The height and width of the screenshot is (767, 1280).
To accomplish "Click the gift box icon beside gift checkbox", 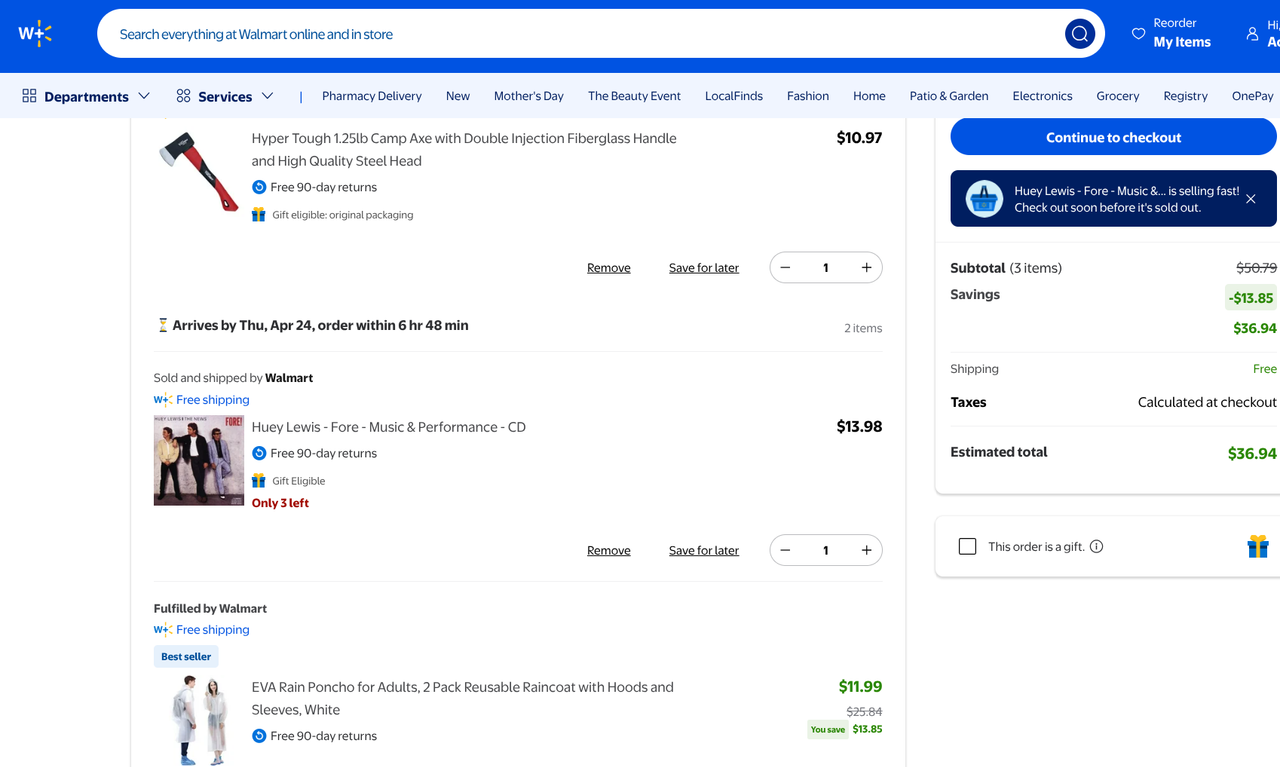I will pyautogui.click(x=1258, y=546).
